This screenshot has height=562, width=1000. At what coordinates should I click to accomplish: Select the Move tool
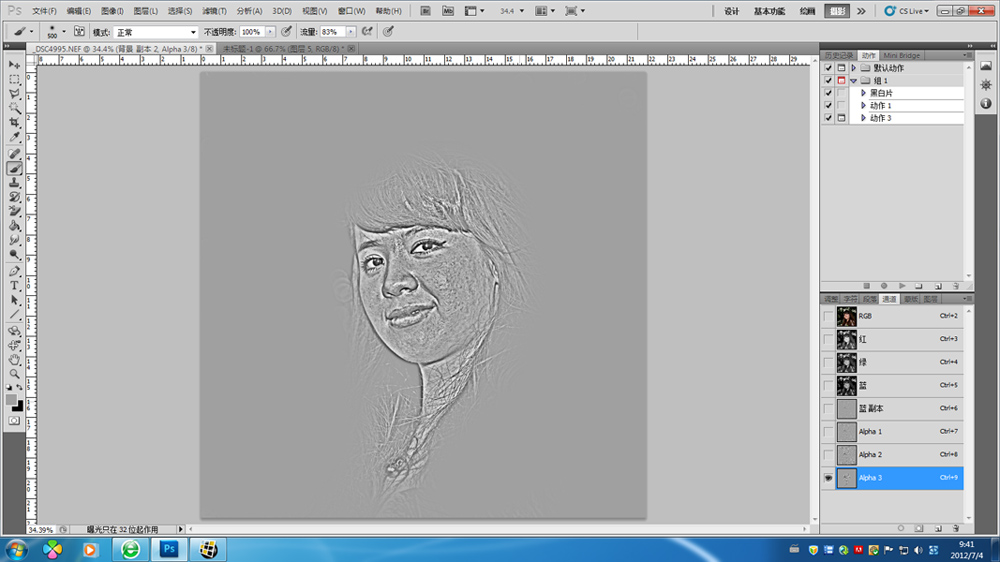tap(15, 64)
